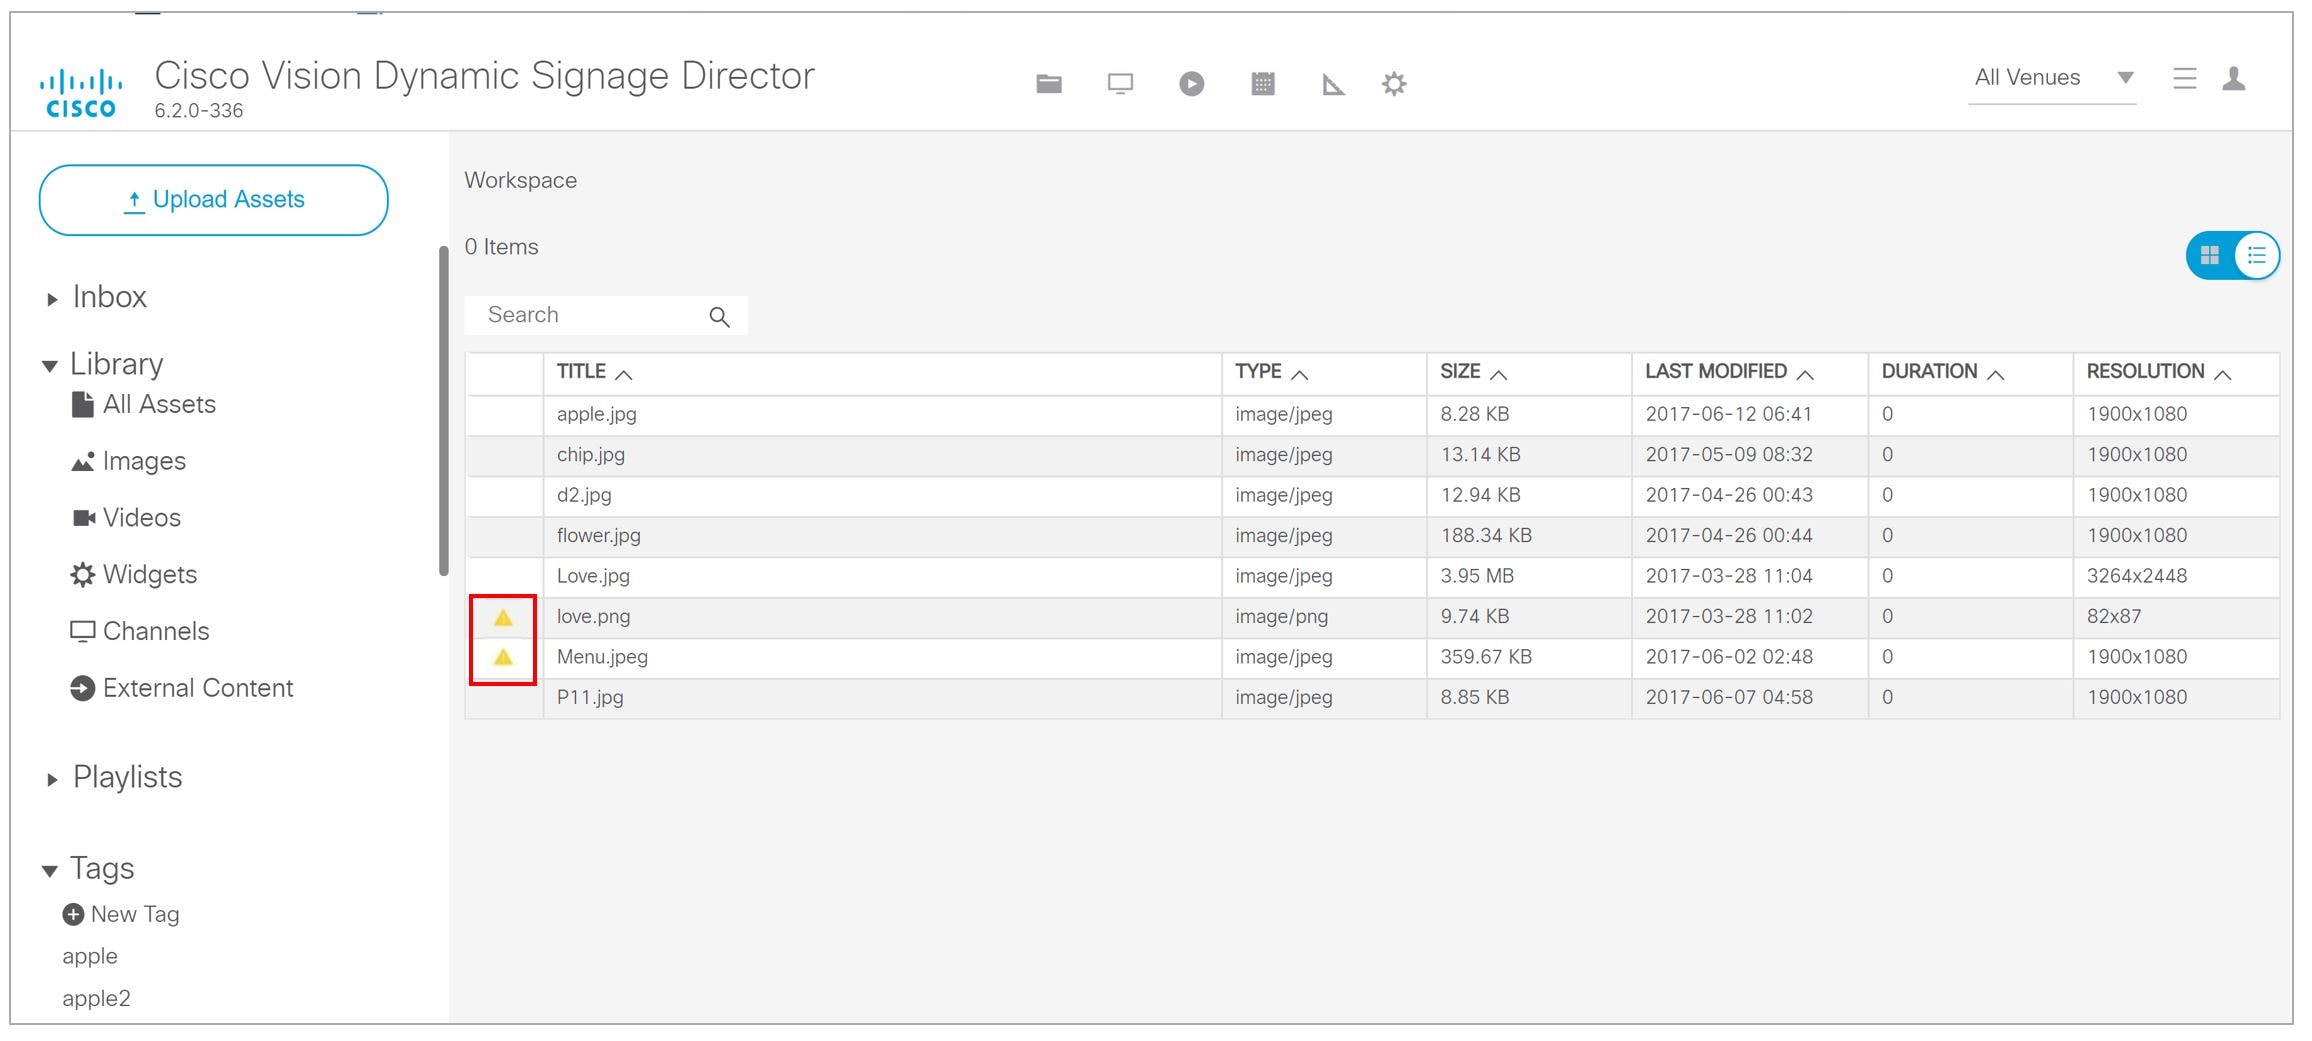Expand the Inbox section in sidebar
The width and height of the screenshot is (2312, 1041).
52,297
